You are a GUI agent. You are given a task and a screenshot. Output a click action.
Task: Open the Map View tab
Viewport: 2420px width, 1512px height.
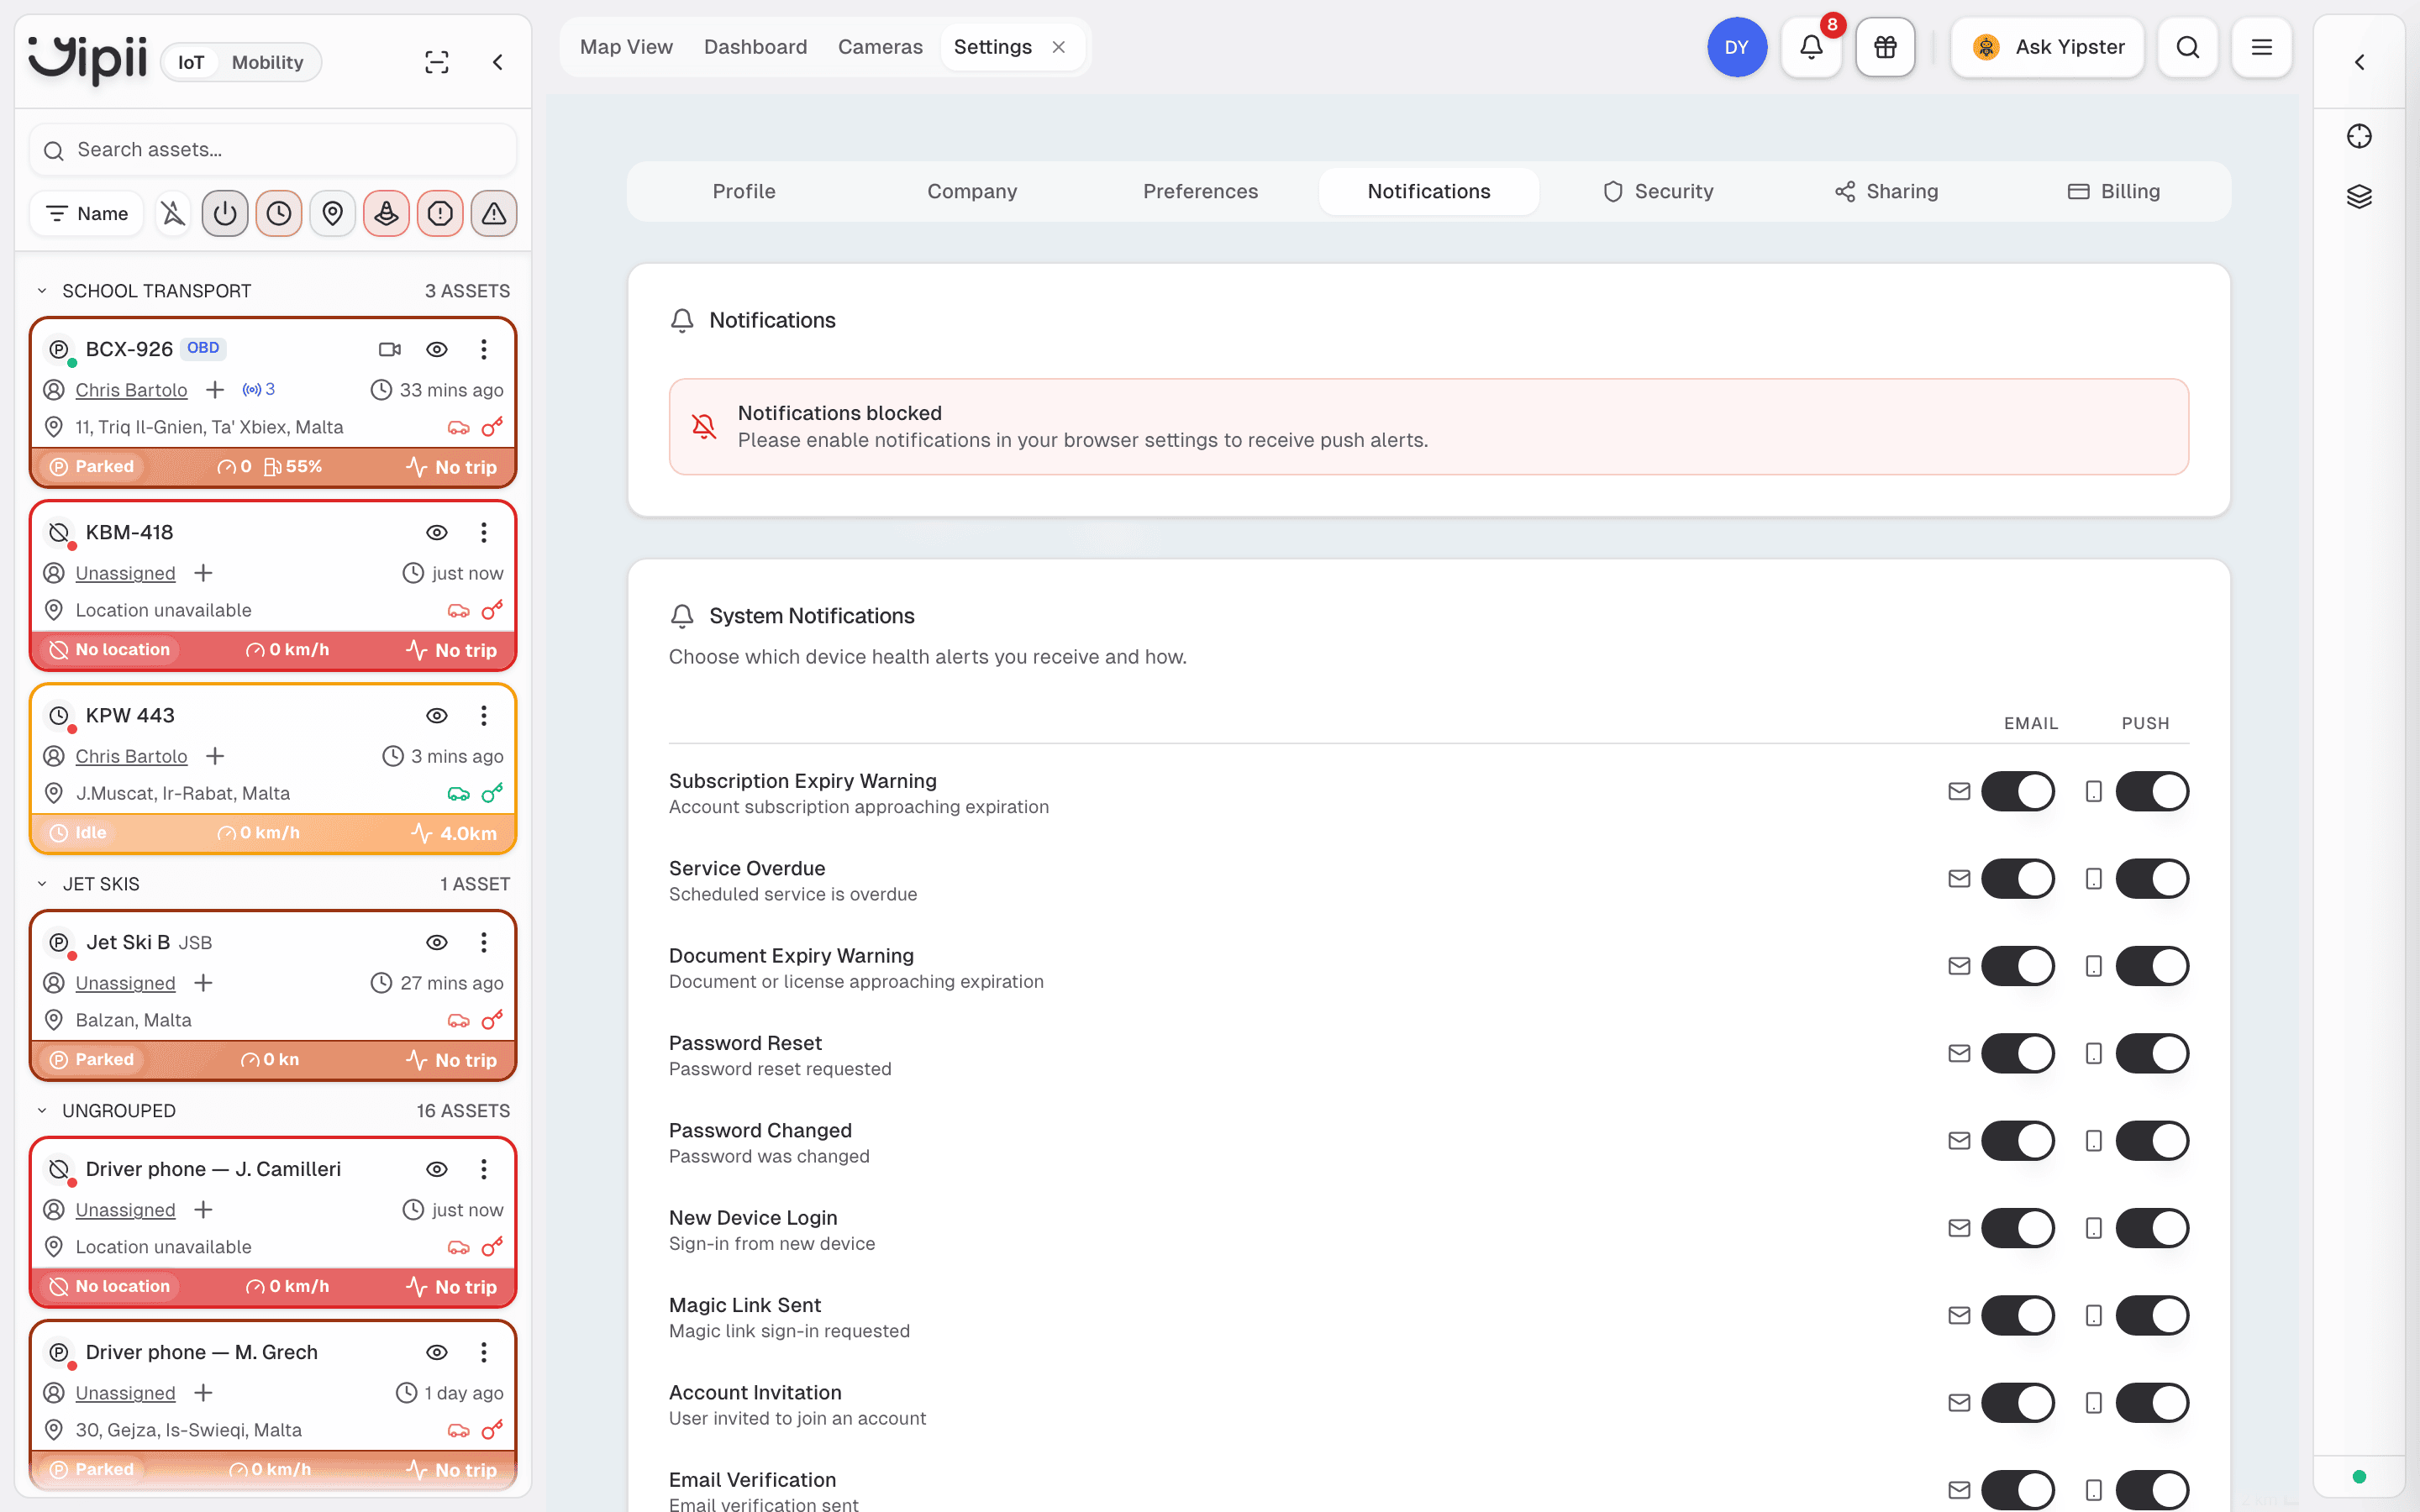626,47
